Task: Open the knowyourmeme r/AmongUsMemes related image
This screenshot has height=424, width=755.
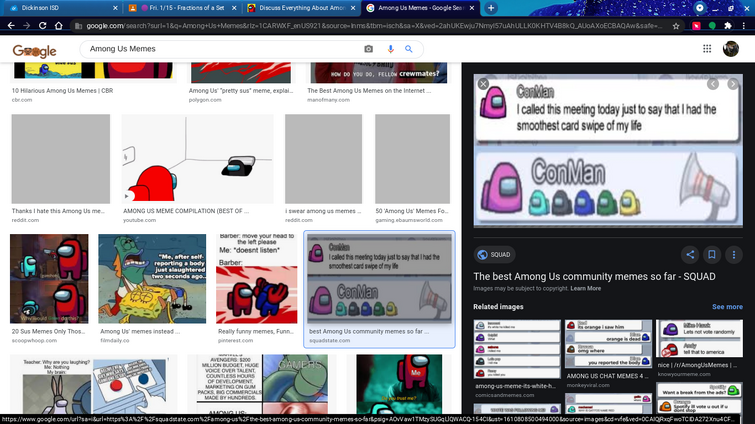Action: tap(699, 339)
